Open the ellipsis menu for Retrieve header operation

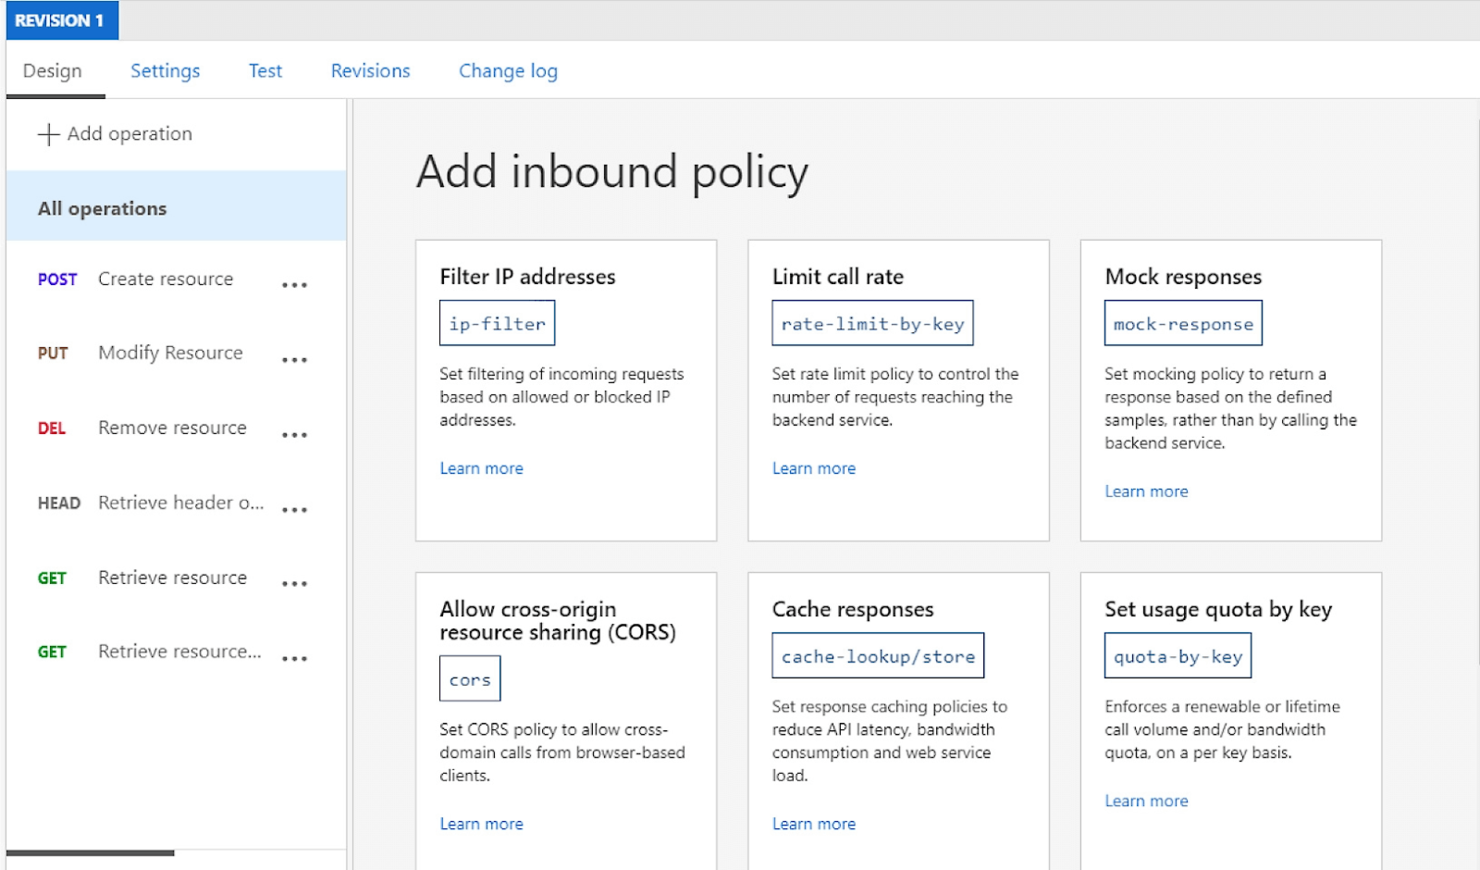coord(295,509)
